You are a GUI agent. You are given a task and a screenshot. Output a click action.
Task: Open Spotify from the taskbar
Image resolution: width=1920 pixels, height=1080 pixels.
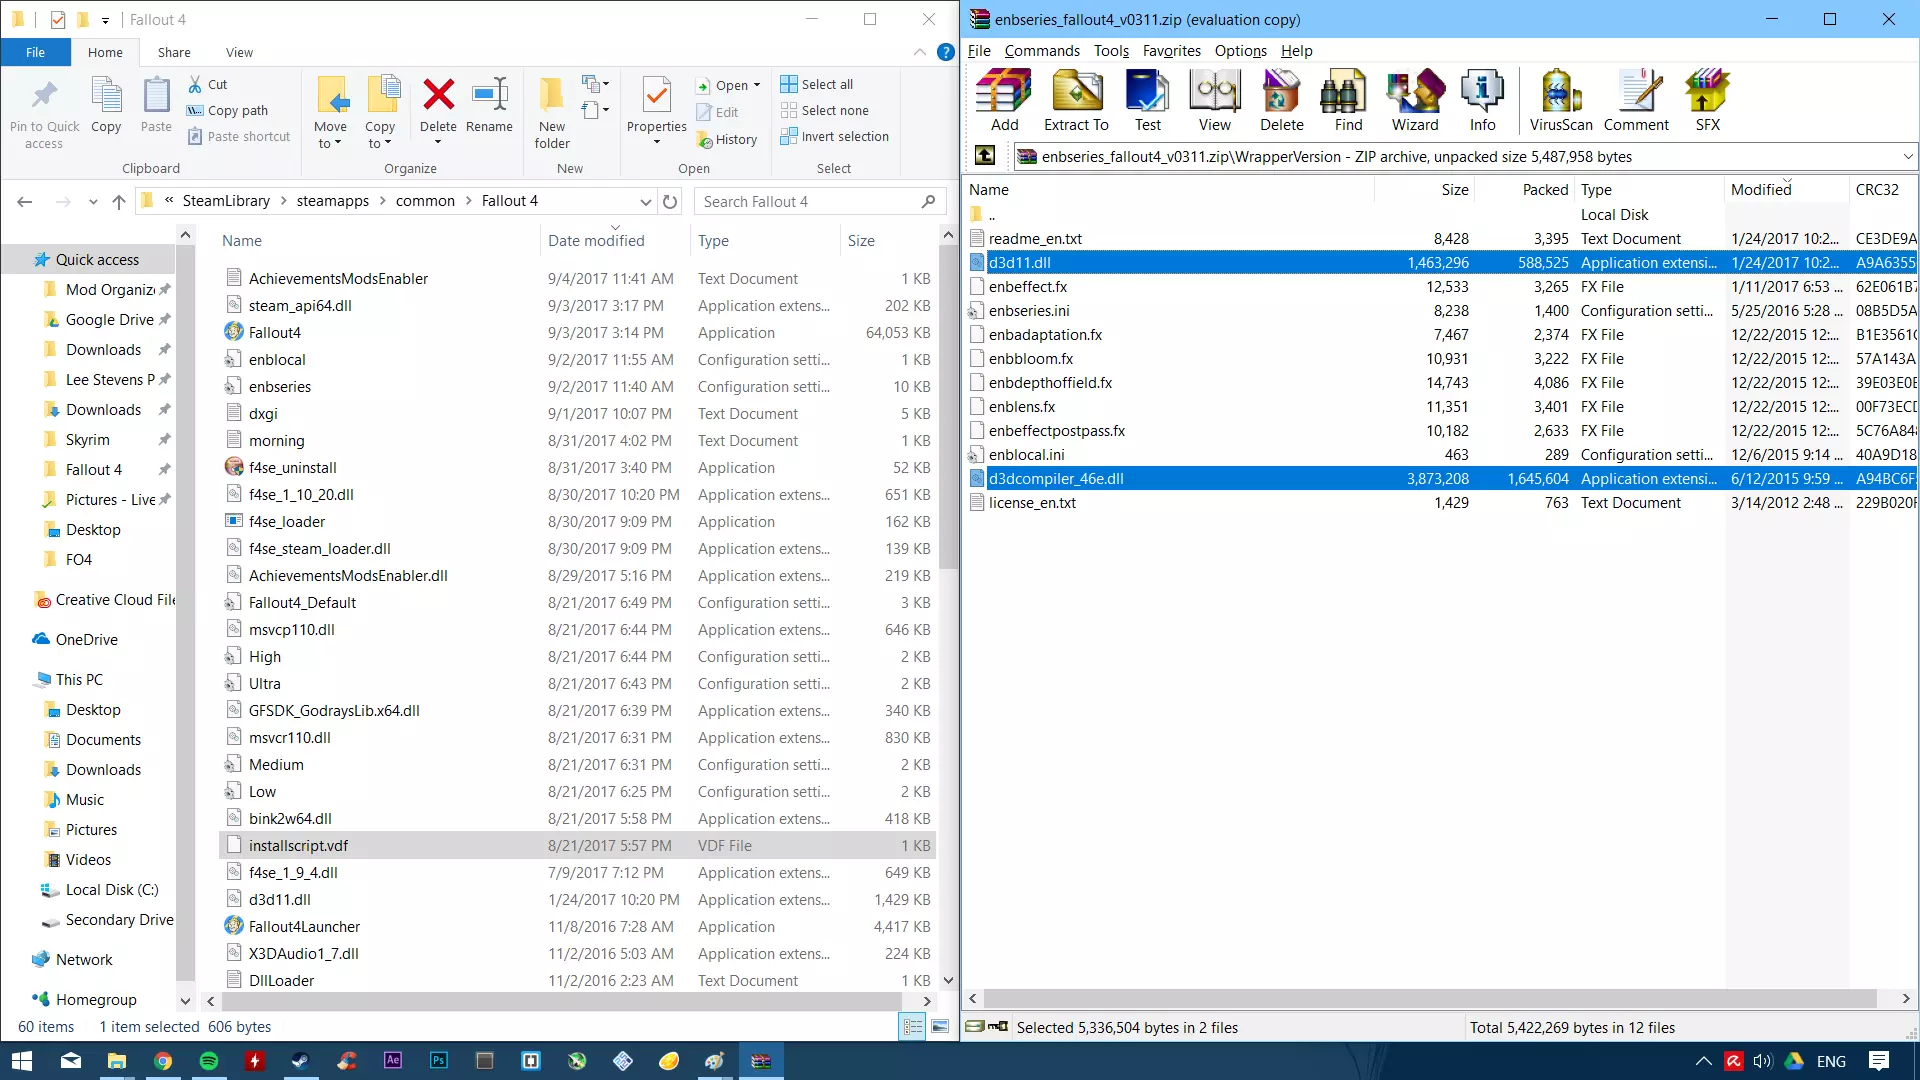[x=209, y=1061]
